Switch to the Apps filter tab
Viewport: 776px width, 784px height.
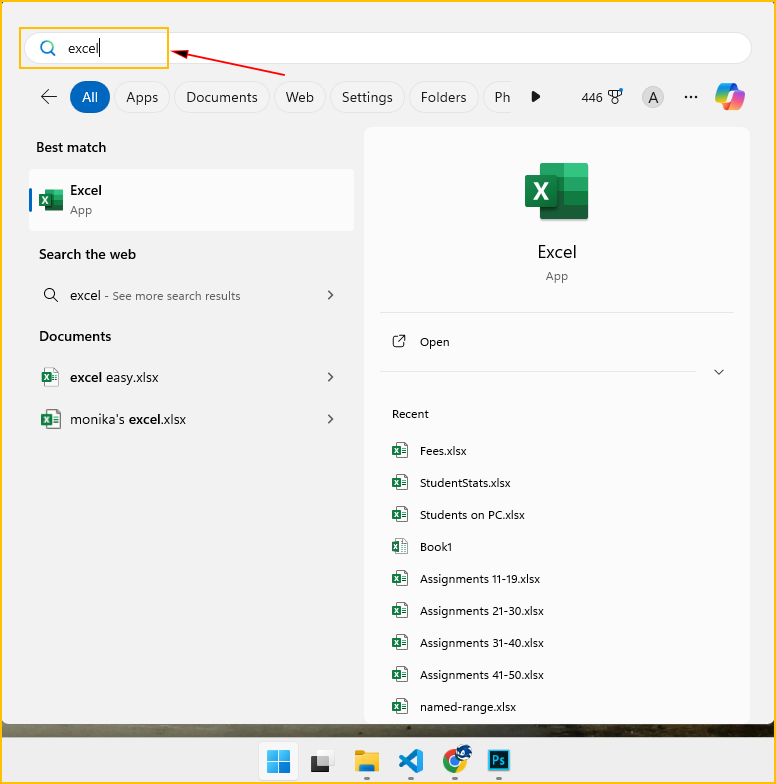point(142,97)
